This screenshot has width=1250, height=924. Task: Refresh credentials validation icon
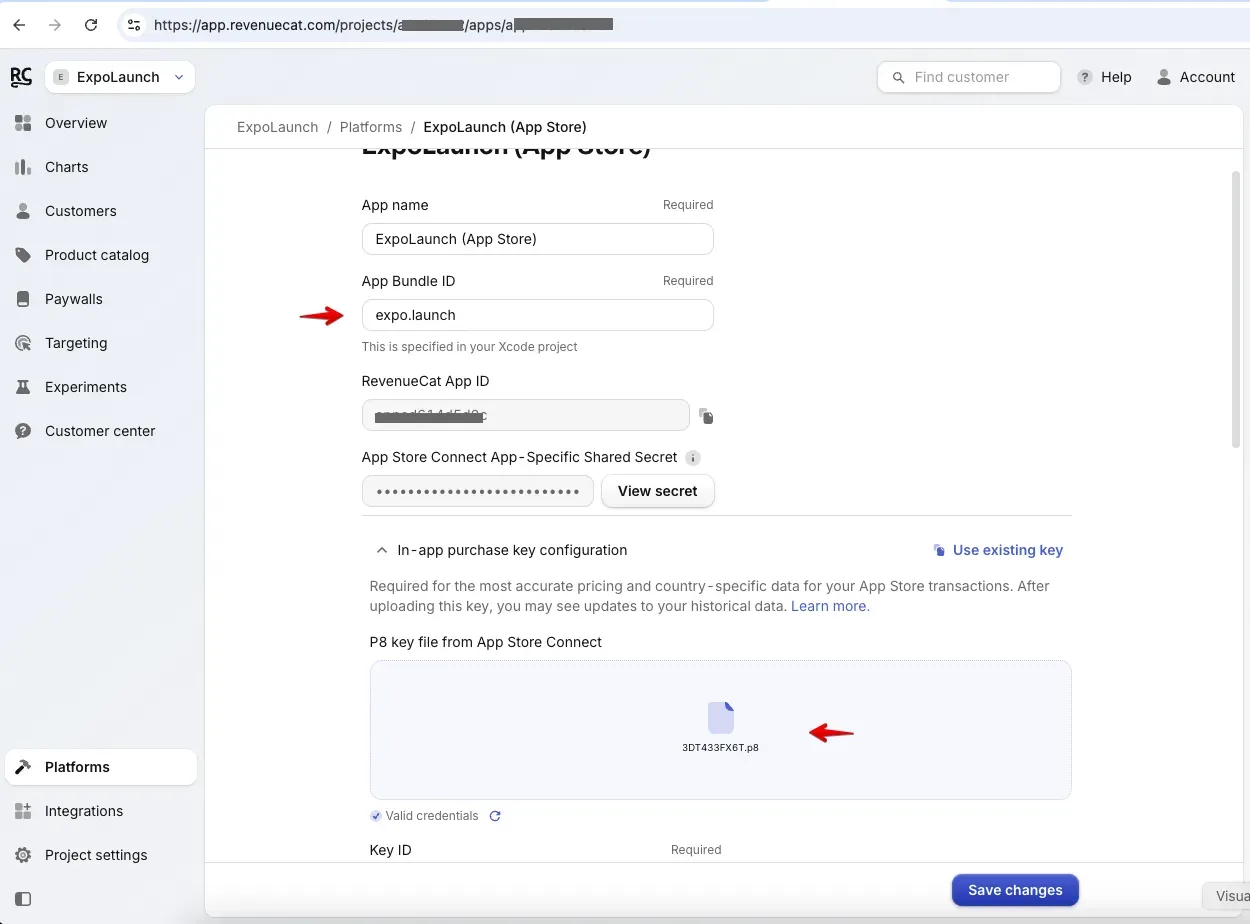click(495, 816)
